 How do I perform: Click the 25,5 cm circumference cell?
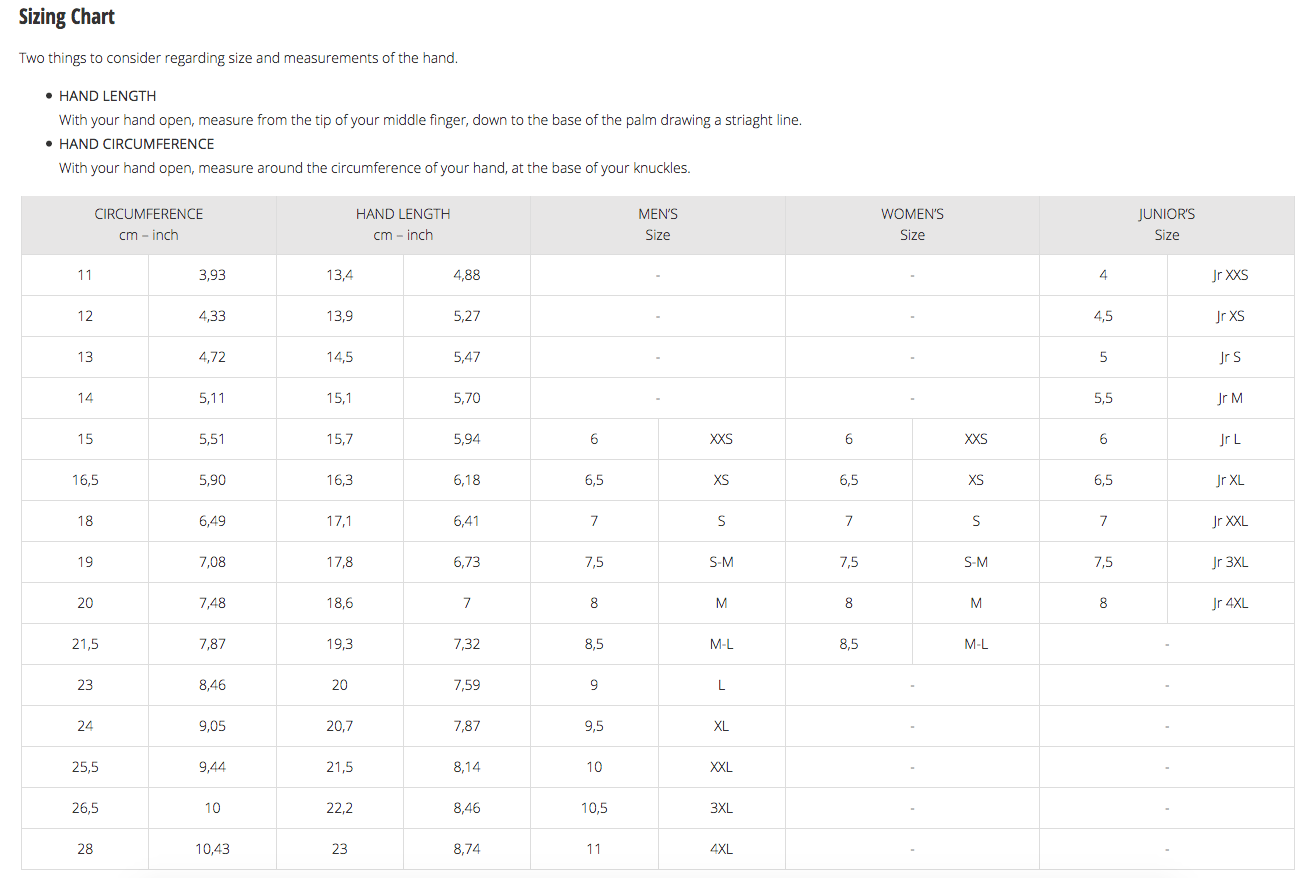coord(85,767)
